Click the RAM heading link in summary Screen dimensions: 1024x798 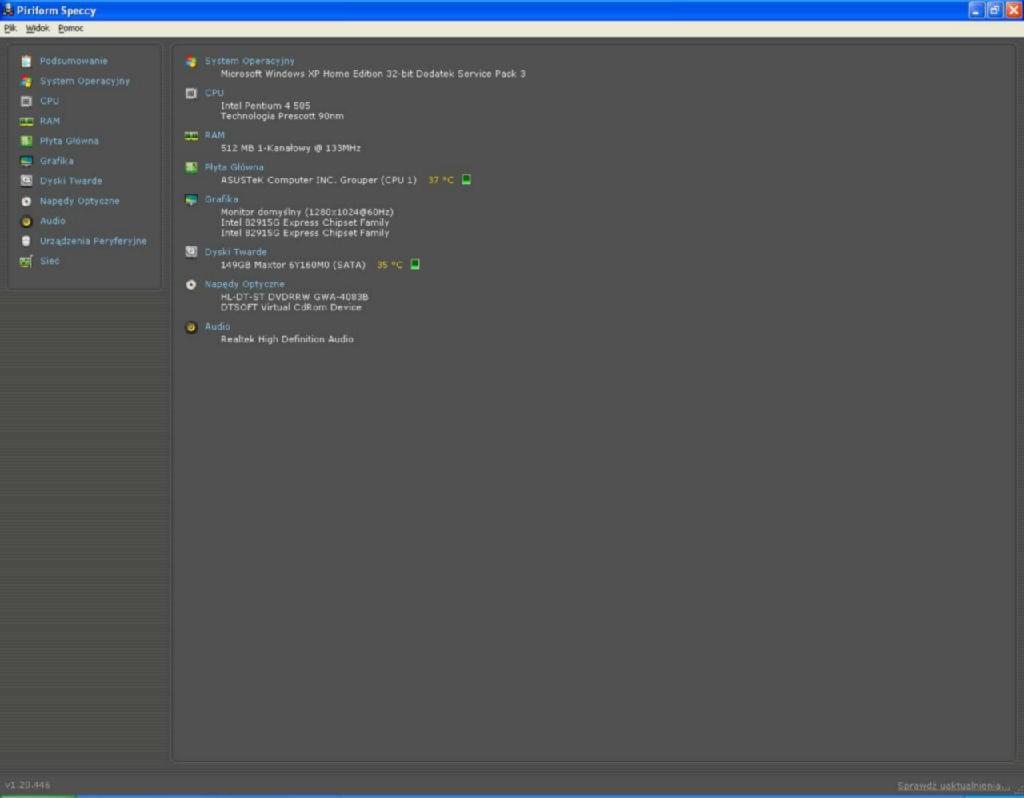click(x=215, y=135)
